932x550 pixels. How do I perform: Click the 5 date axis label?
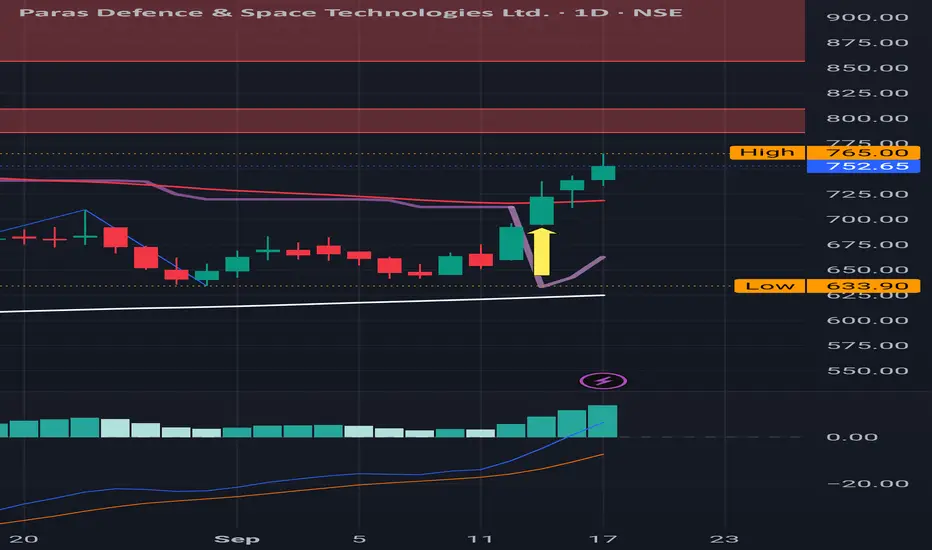point(359,539)
